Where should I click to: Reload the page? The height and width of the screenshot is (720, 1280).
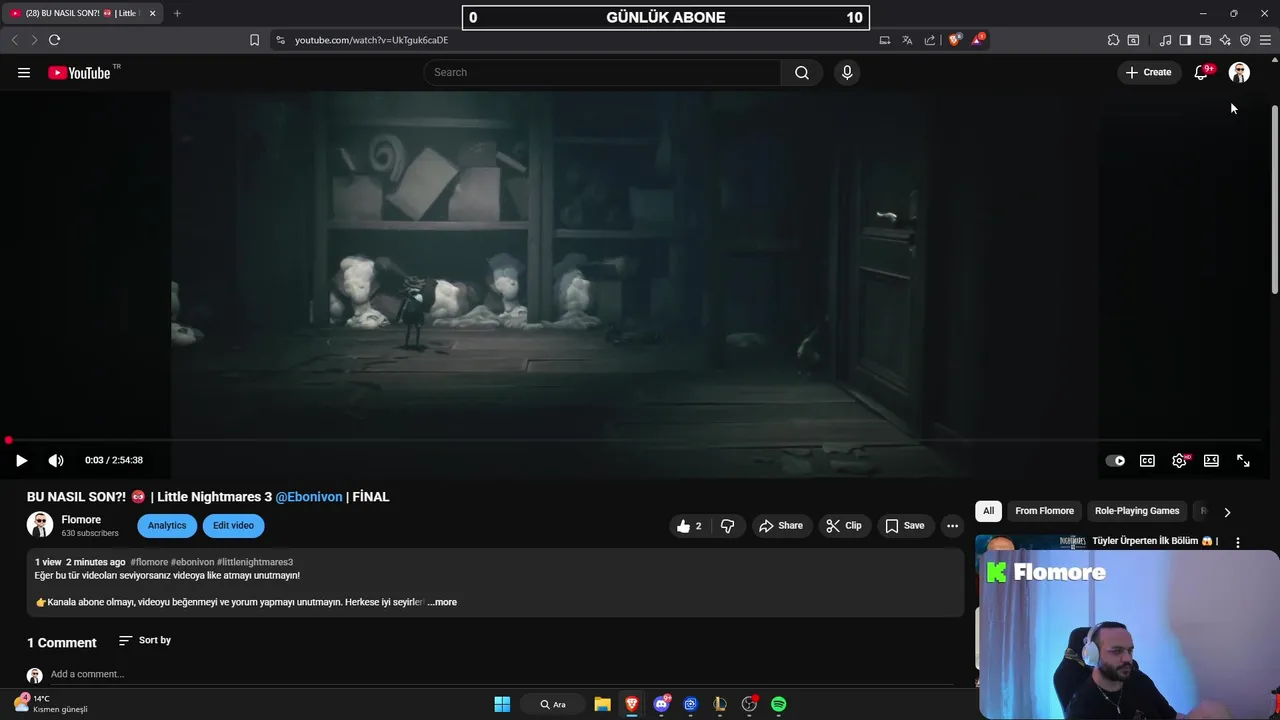54,40
